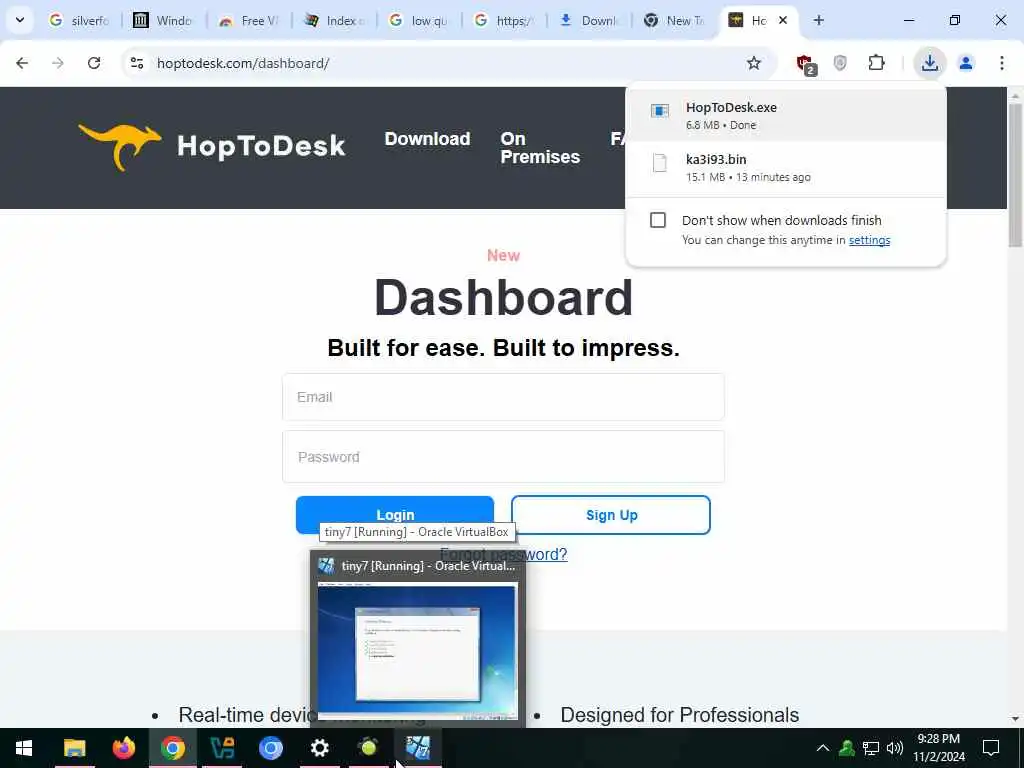Switch to the silverfo Google tab
1024x768 pixels.
(x=78, y=20)
